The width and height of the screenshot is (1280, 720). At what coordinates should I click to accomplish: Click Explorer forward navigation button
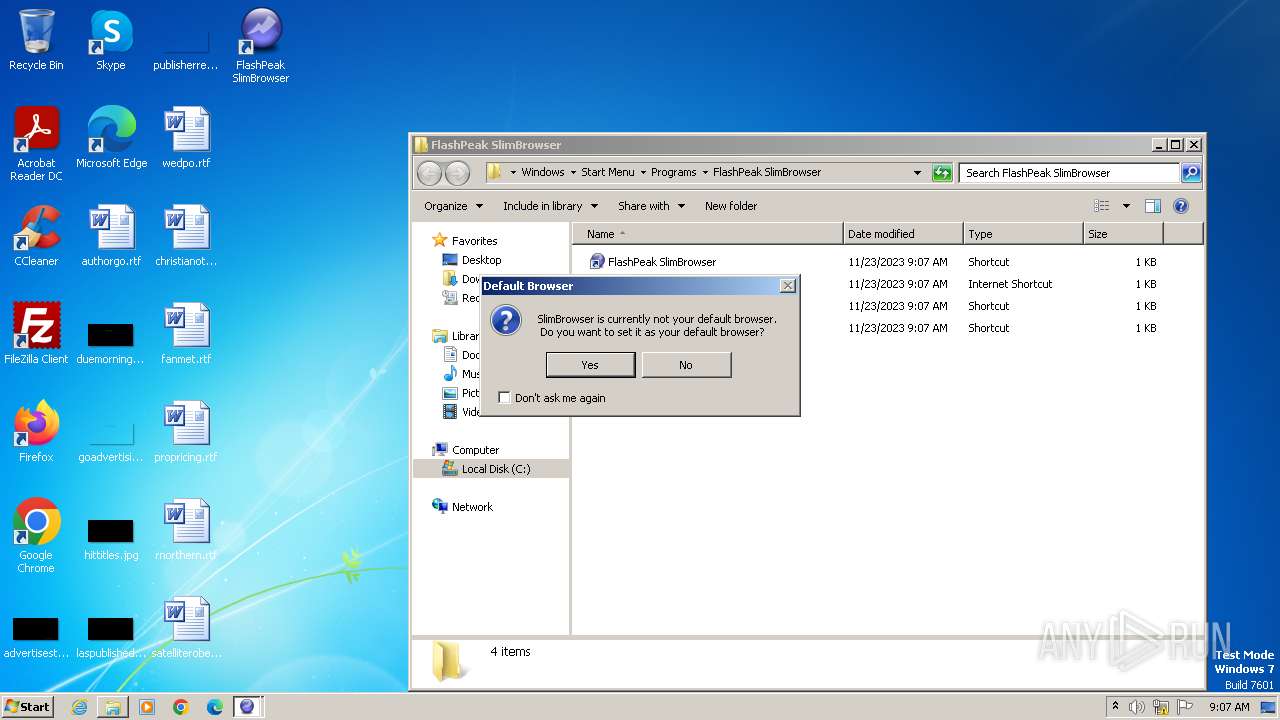pos(457,173)
